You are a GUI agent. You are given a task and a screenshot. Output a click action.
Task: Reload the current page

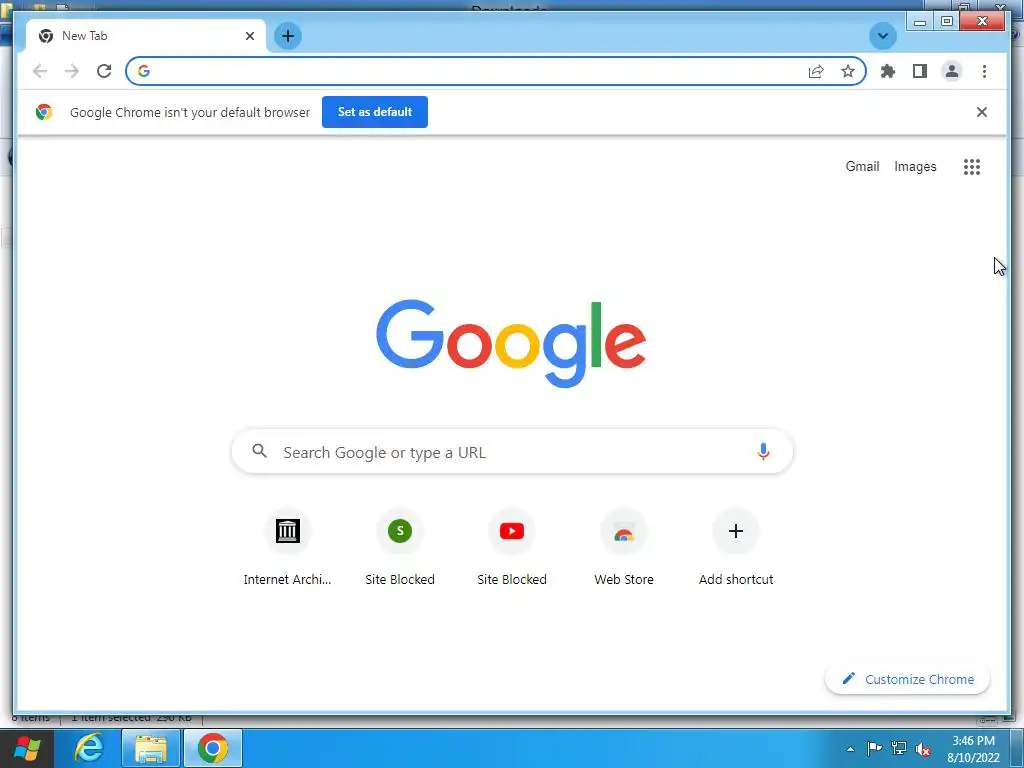point(104,71)
